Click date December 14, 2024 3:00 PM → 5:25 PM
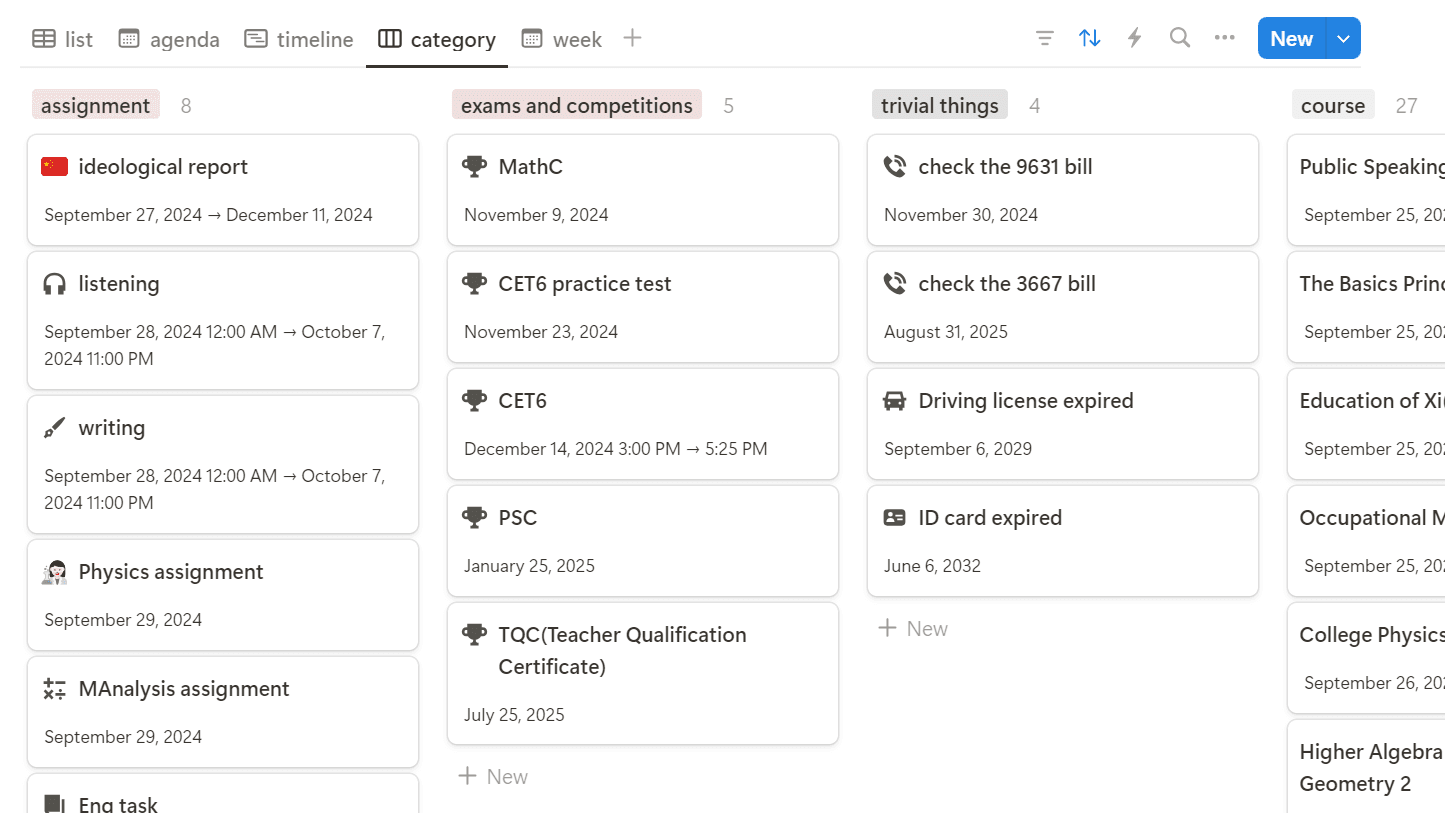1445x813 pixels. pyautogui.click(x=616, y=449)
